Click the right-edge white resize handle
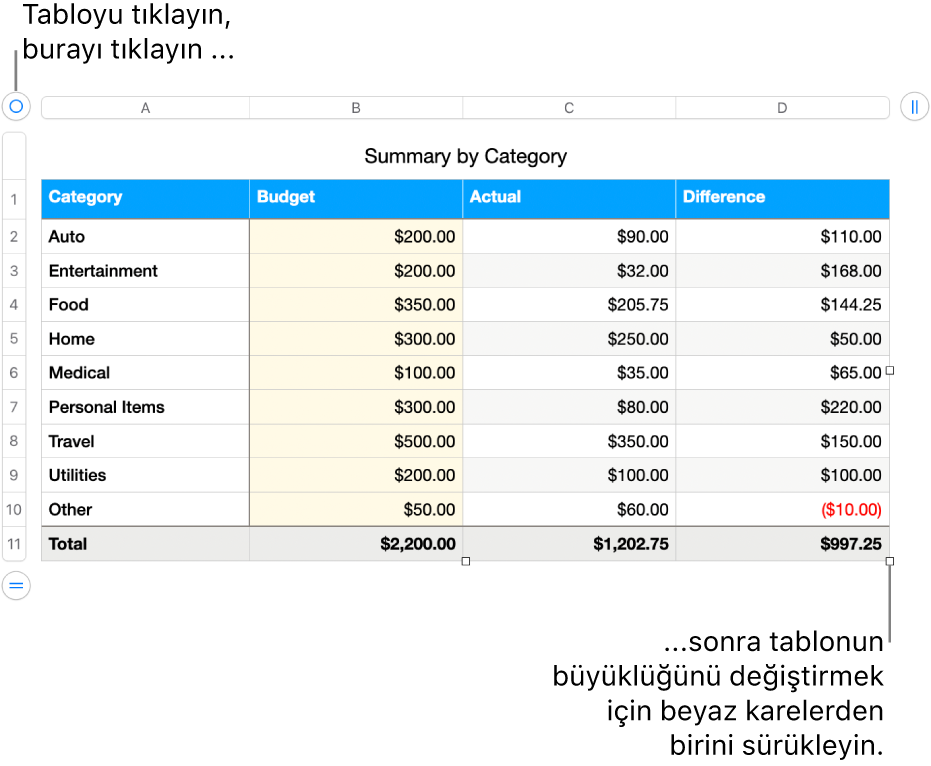This screenshot has height=766, width=931. [x=888, y=372]
